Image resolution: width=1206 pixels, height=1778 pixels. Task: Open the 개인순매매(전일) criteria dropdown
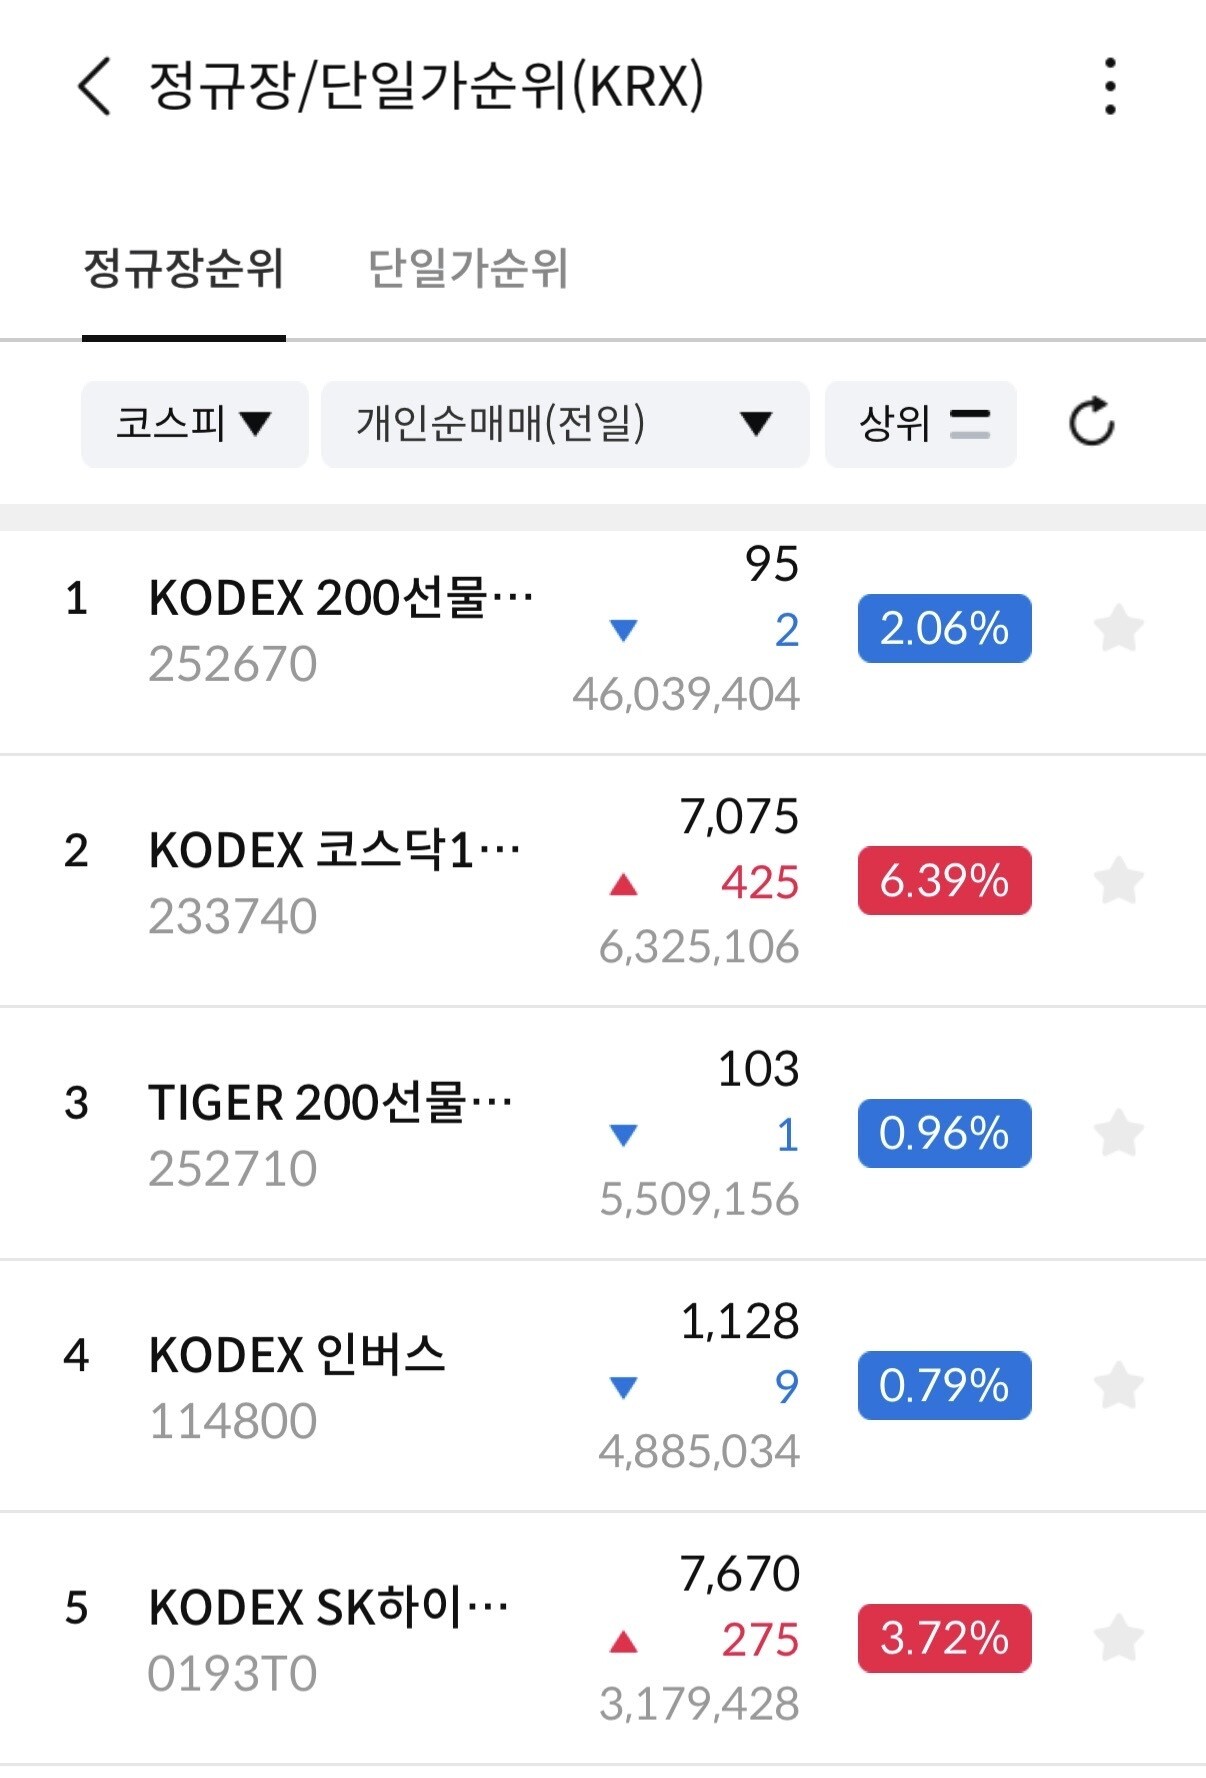[565, 424]
